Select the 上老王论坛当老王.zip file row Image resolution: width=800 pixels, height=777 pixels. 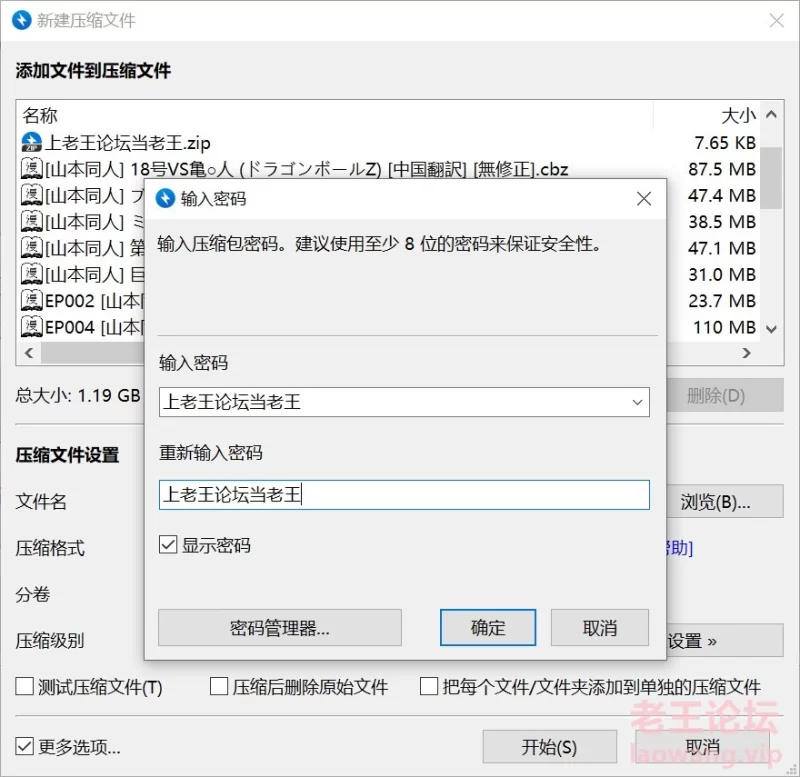(389, 143)
